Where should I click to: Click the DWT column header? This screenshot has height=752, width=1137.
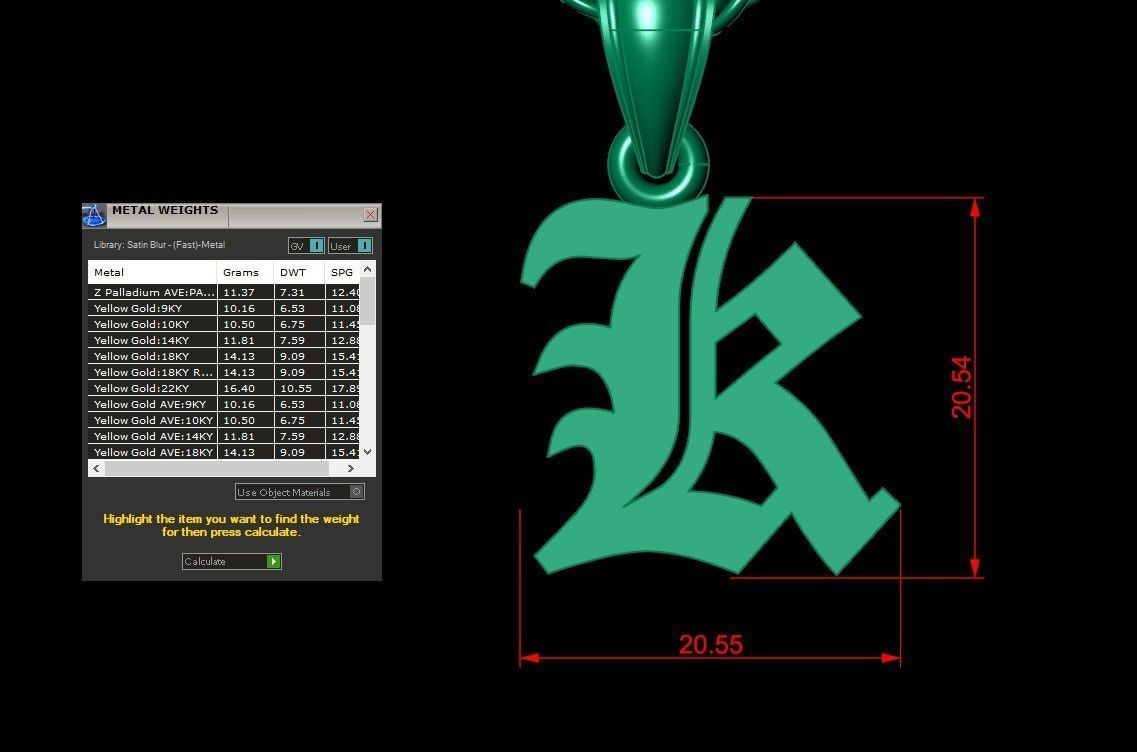(x=299, y=273)
